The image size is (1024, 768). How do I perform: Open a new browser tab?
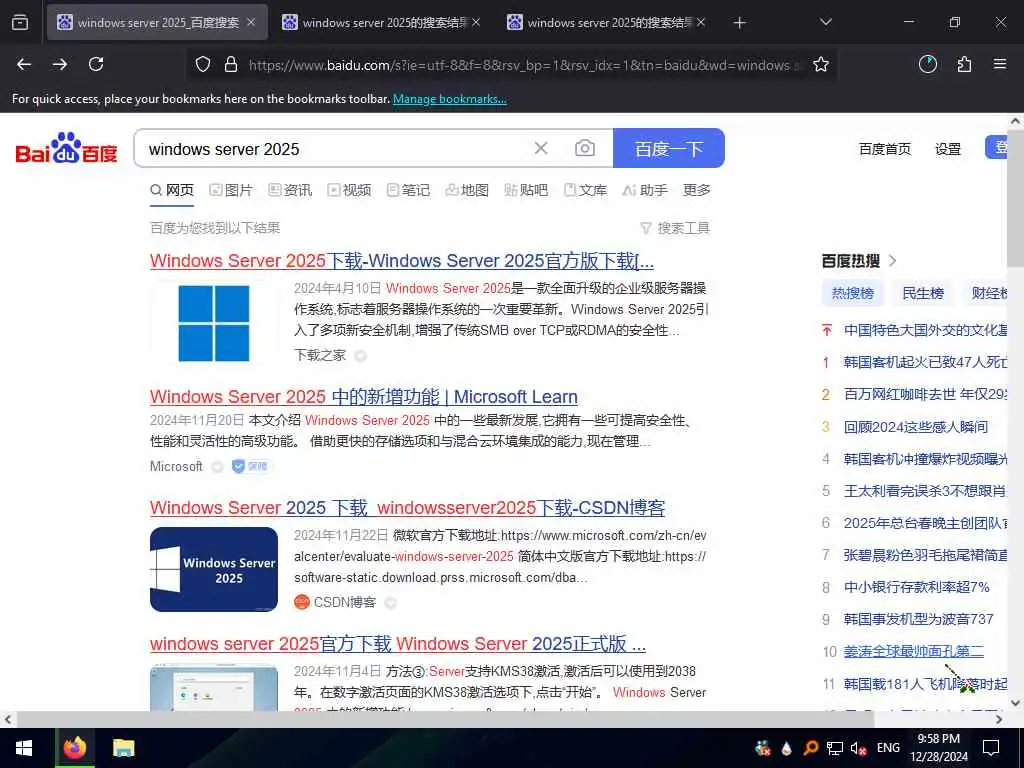[x=739, y=23]
